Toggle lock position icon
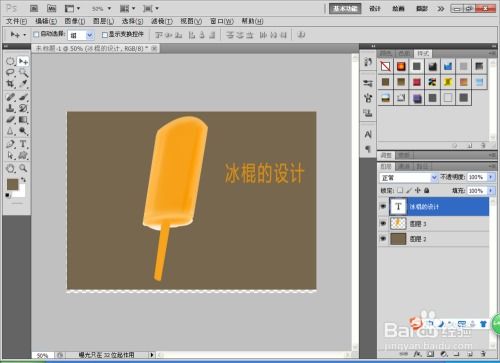Viewport: 500px width, 363px height. 418,191
